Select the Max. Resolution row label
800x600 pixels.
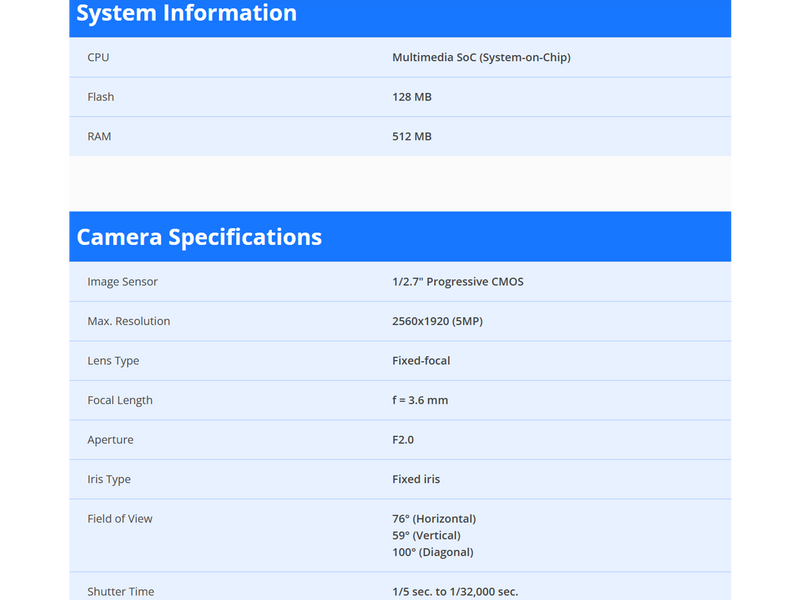pos(128,322)
